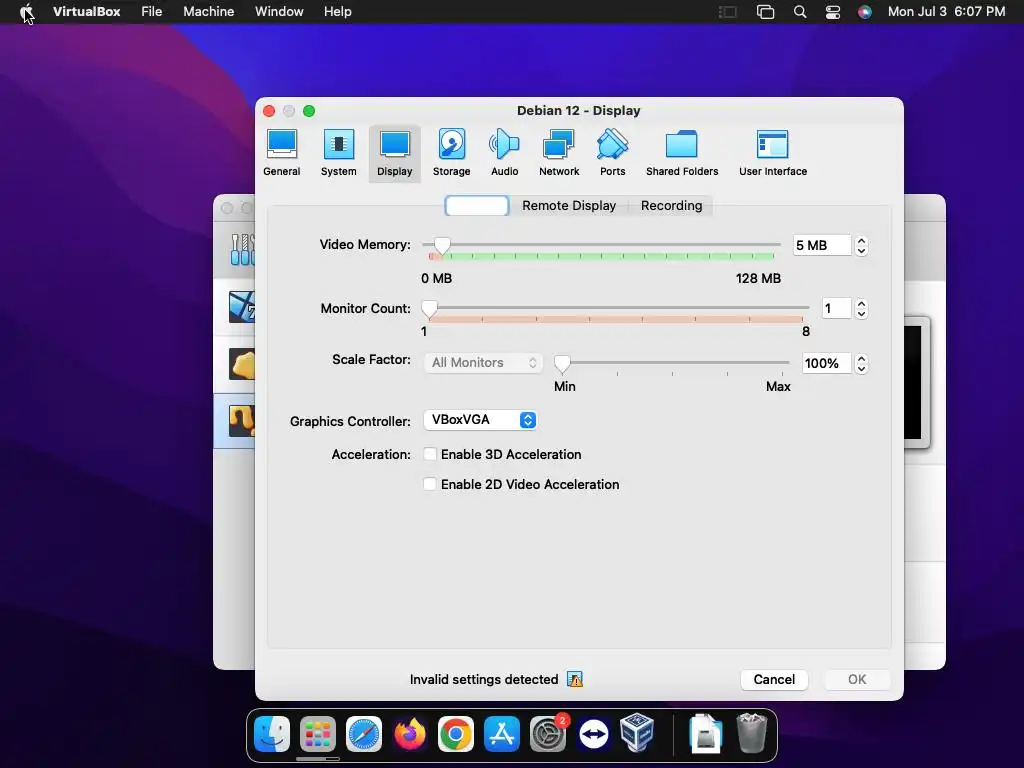Open the User Interface settings section
The width and height of the screenshot is (1024, 768).
[x=773, y=153]
